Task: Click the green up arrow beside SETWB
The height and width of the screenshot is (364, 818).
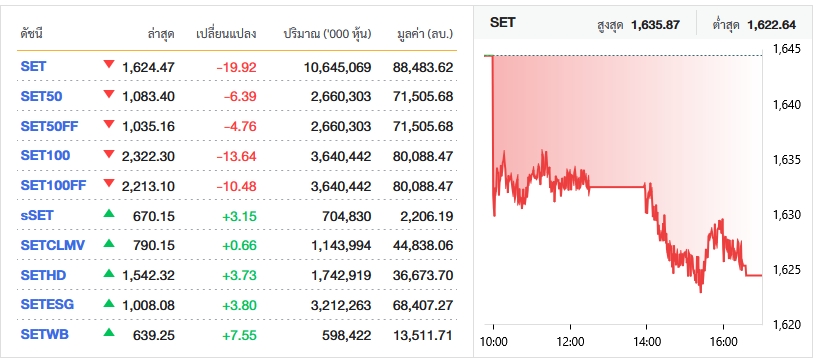Action: 109,332
